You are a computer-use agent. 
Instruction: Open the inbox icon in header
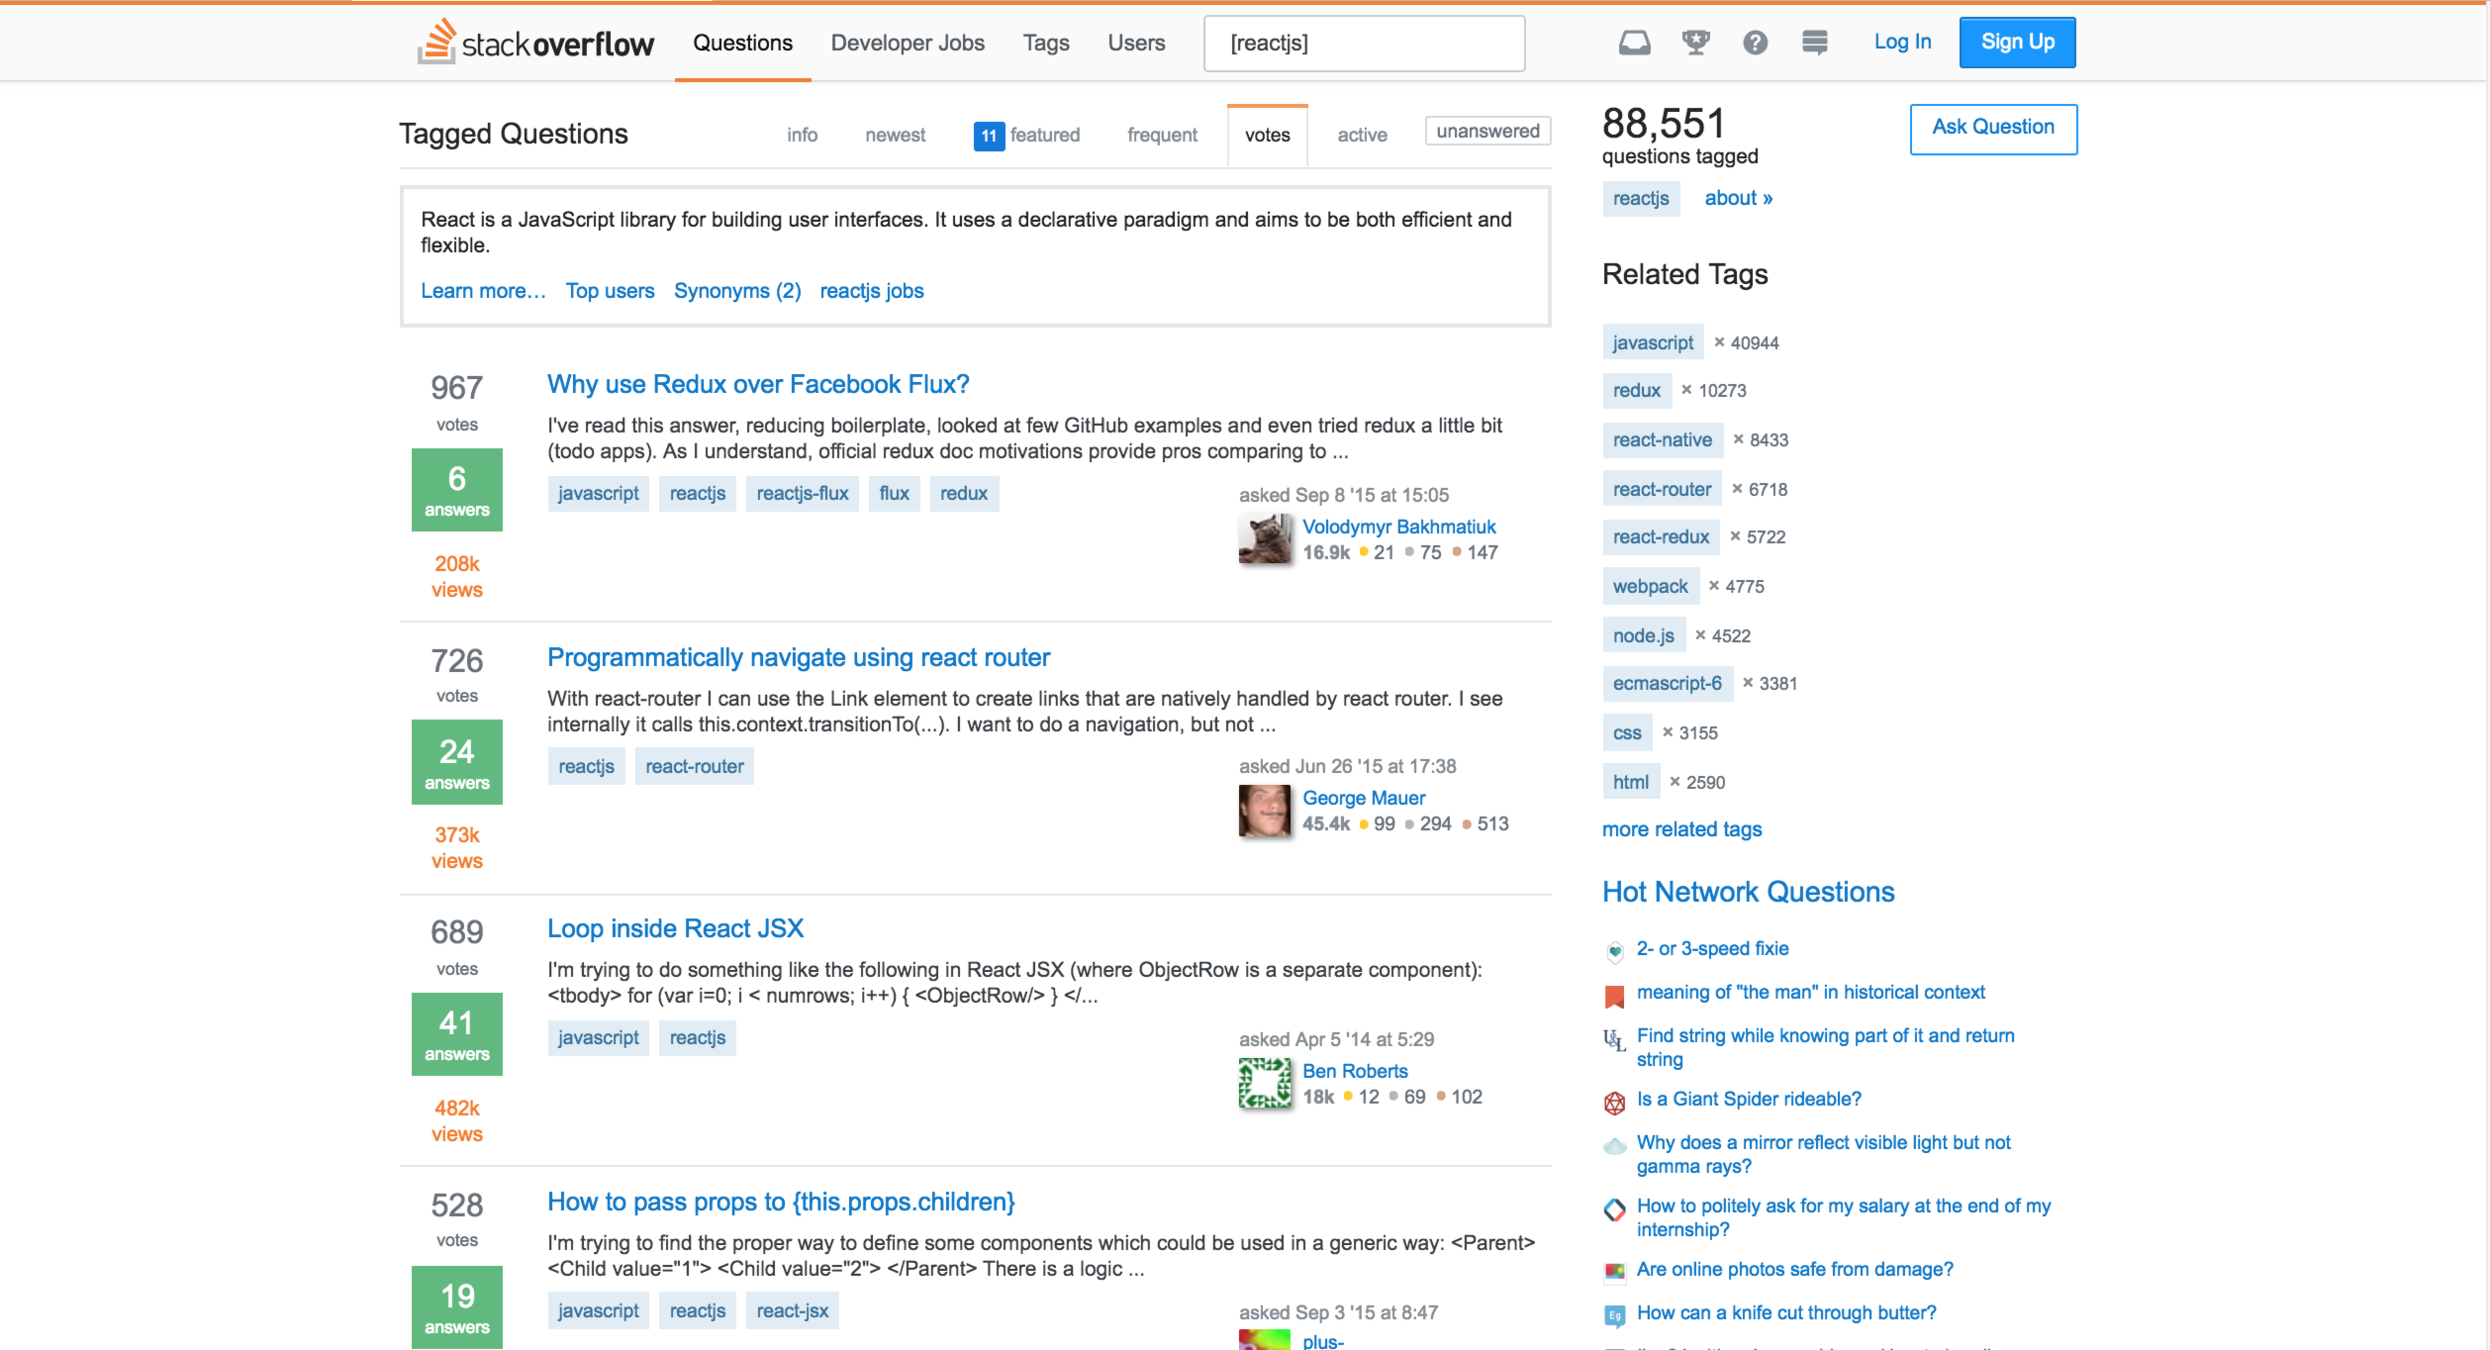[1634, 42]
